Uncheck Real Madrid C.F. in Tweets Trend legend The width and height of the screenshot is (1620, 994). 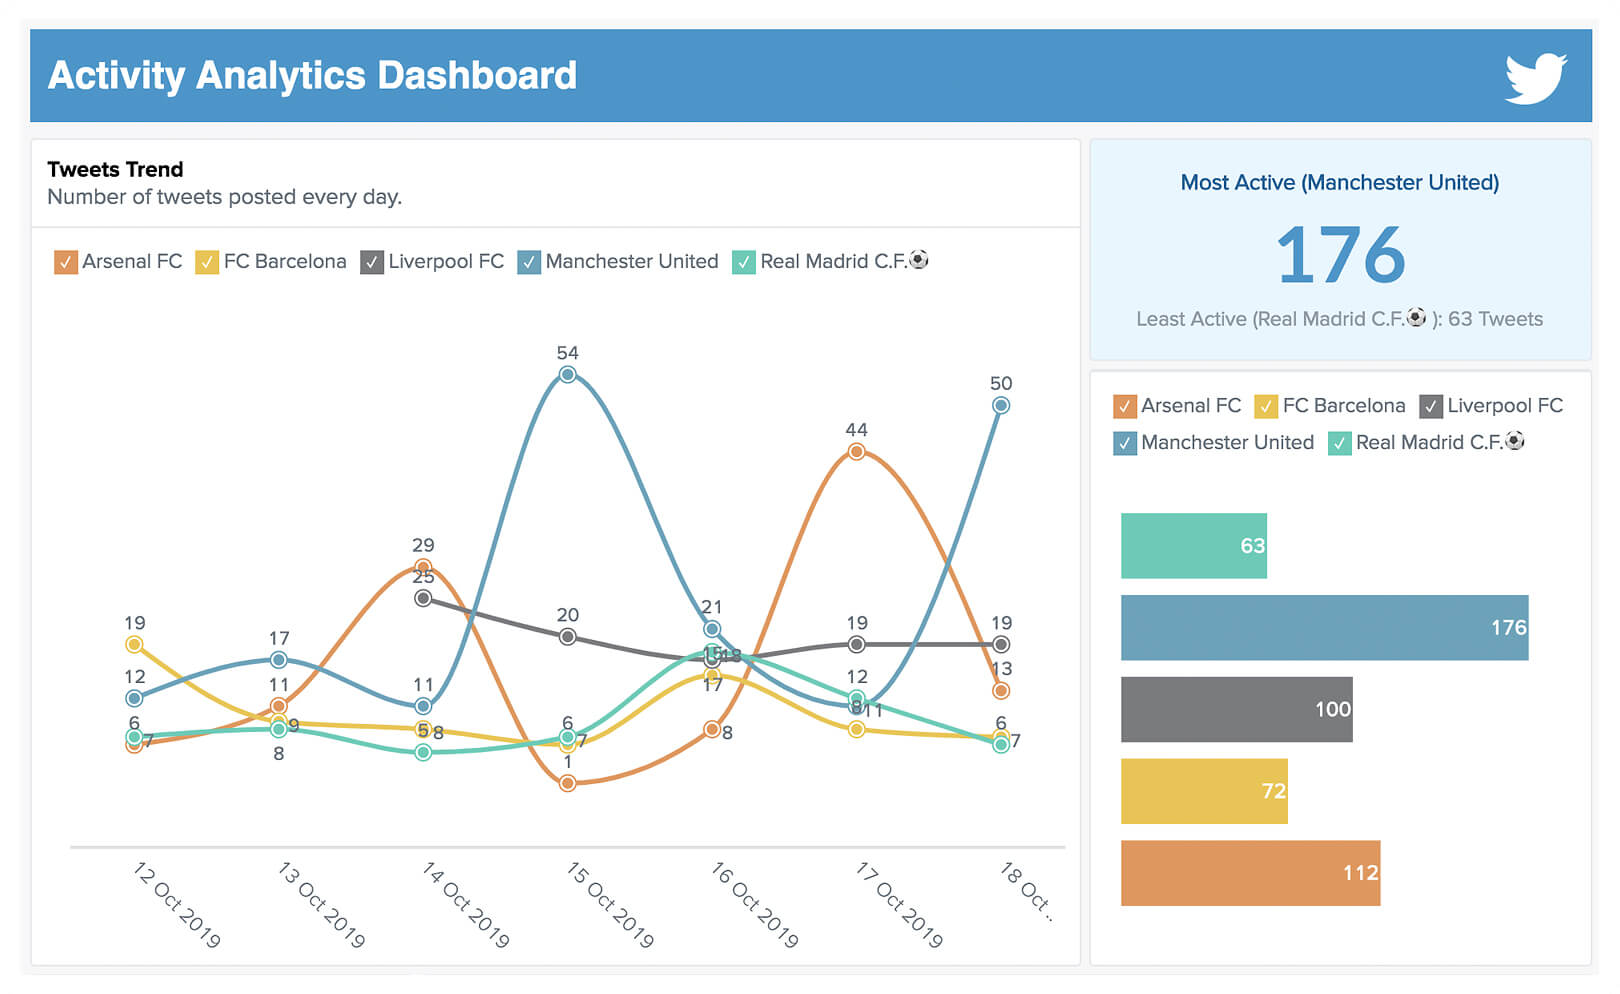tap(744, 262)
